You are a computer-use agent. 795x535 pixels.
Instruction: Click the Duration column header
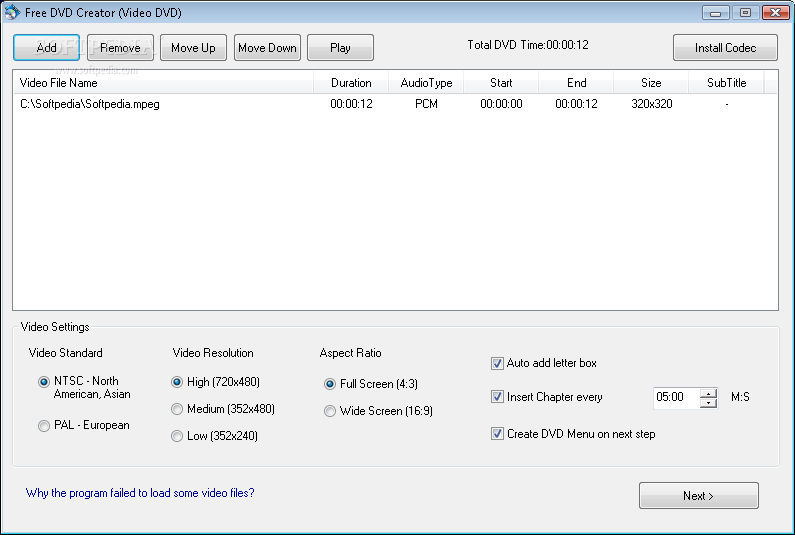(351, 83)
